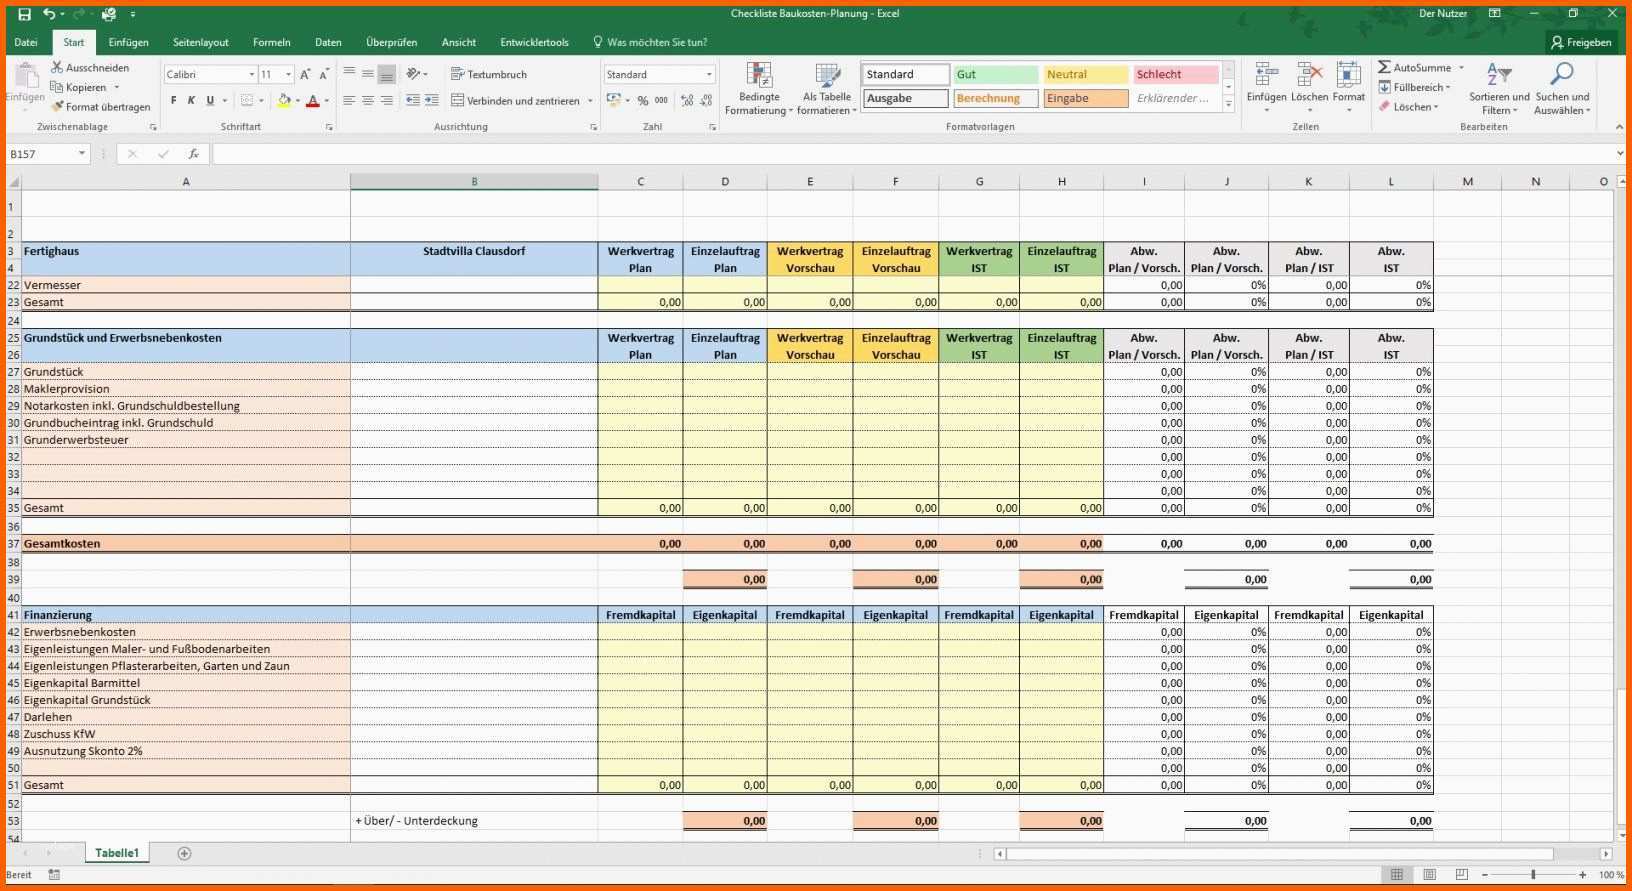Adjust the zoom slider
The width and height of the screenshot is (1632, 891).
1533,875
